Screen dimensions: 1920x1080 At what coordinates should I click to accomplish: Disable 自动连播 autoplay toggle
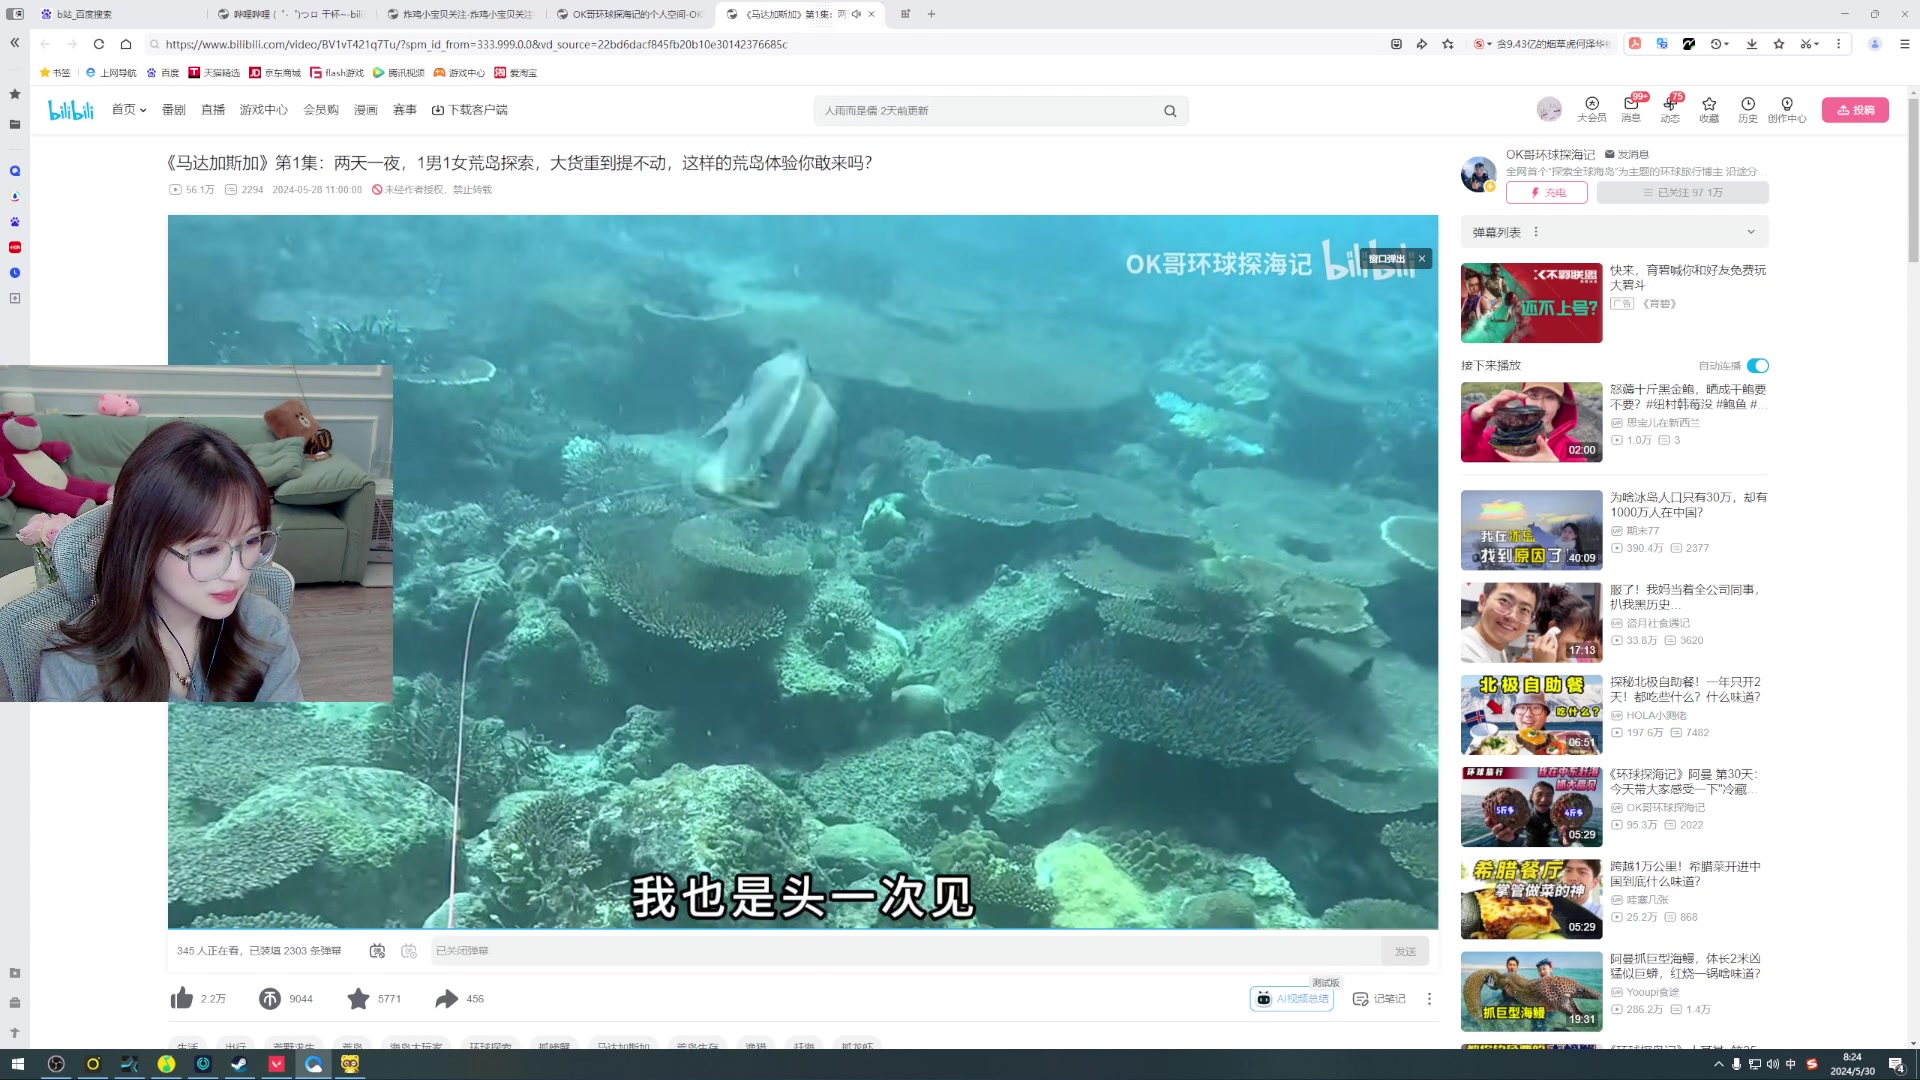pyautogui.click(x=1758, y=366)
